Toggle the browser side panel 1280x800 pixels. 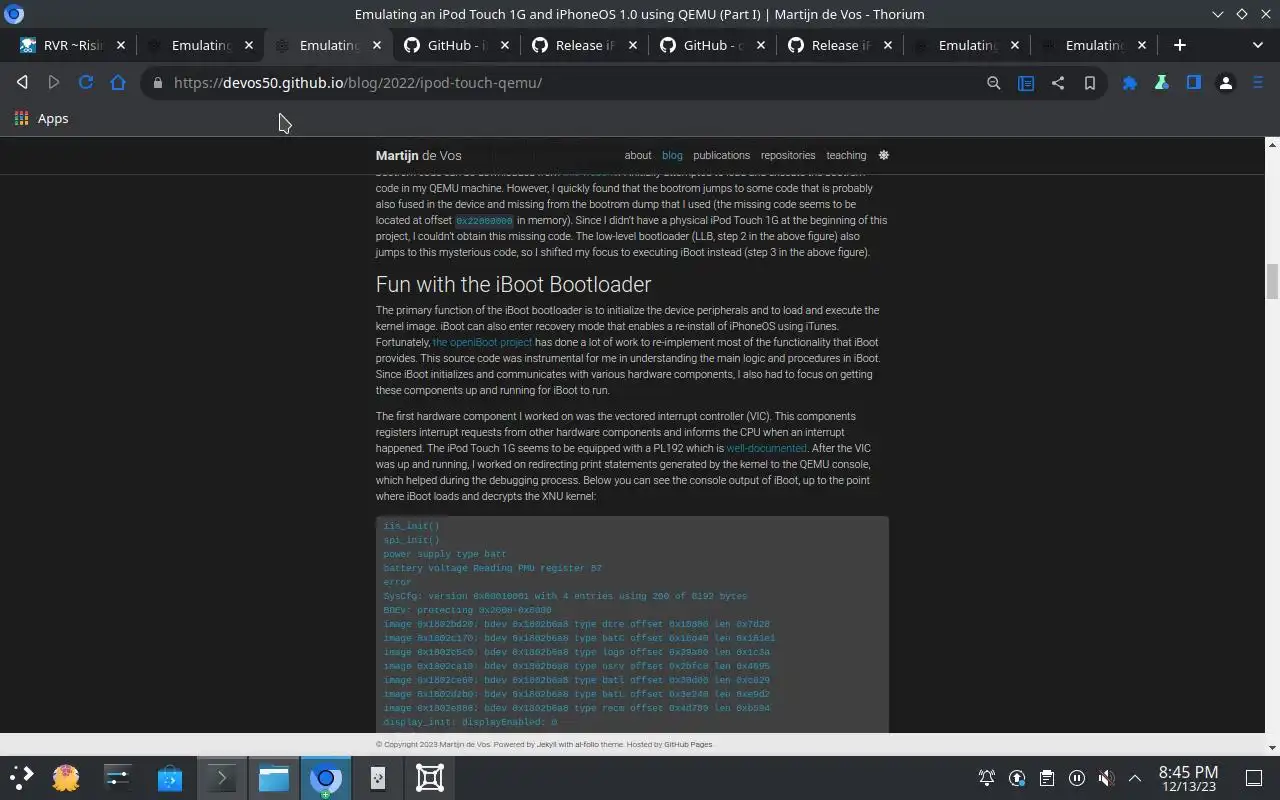click(x=1194, y=83)
